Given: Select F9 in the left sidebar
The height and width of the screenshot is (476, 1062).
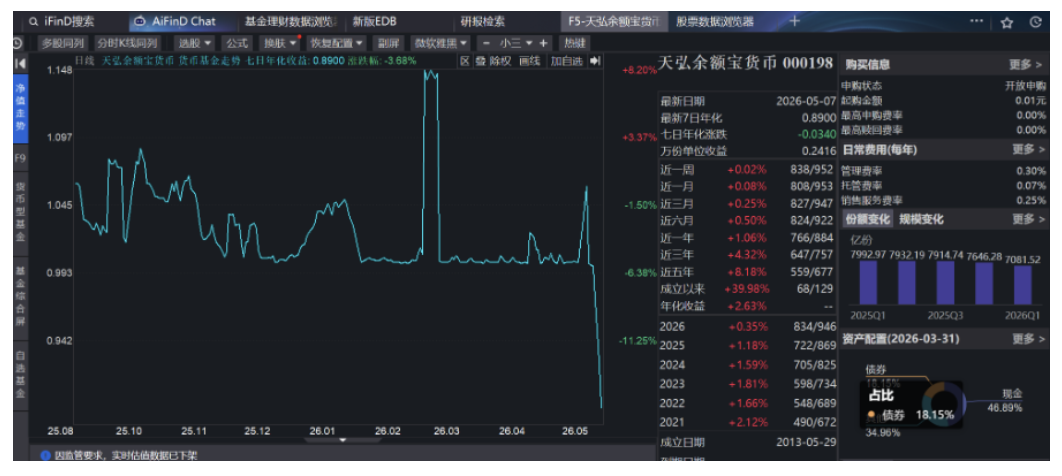Looking at the screenshot, I should (x=20, y=158).
